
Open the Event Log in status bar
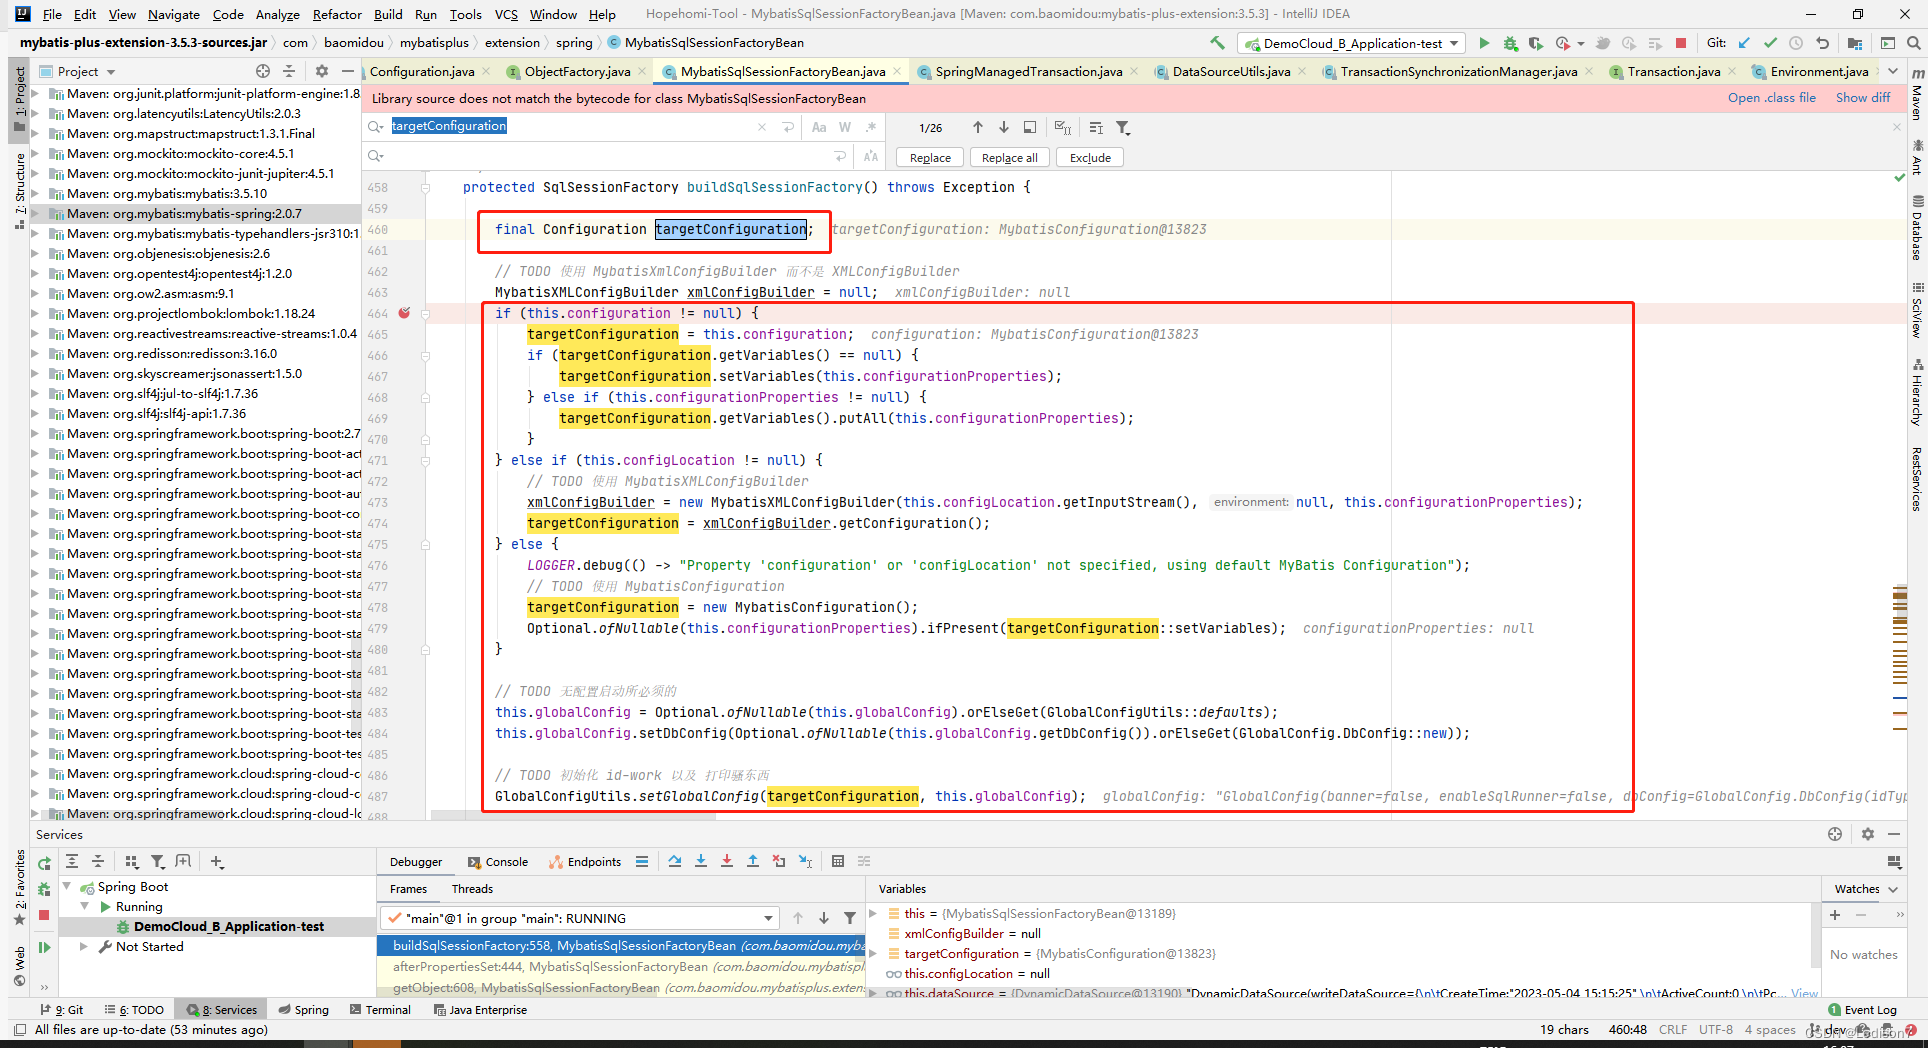1862,1009
